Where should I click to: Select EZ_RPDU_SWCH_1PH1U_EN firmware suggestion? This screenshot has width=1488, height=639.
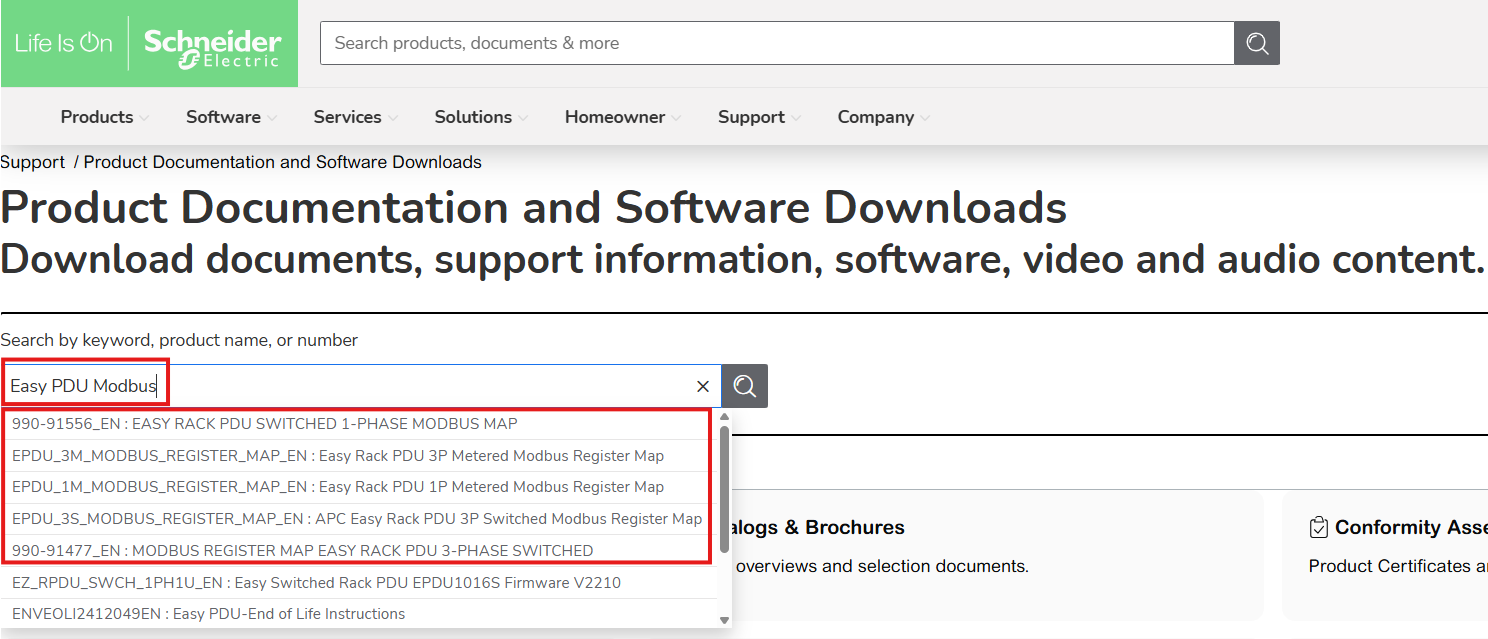360,583
